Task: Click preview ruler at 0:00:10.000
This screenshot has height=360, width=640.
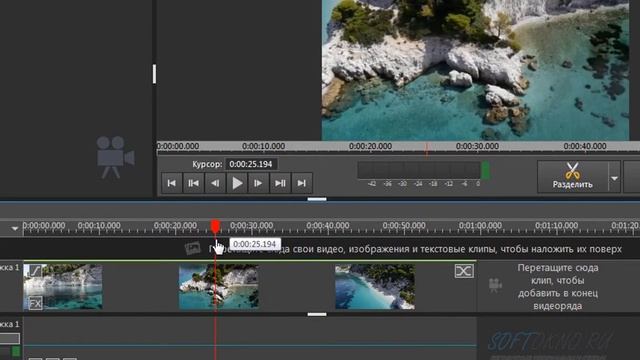Action: click(x=263, y=146)
